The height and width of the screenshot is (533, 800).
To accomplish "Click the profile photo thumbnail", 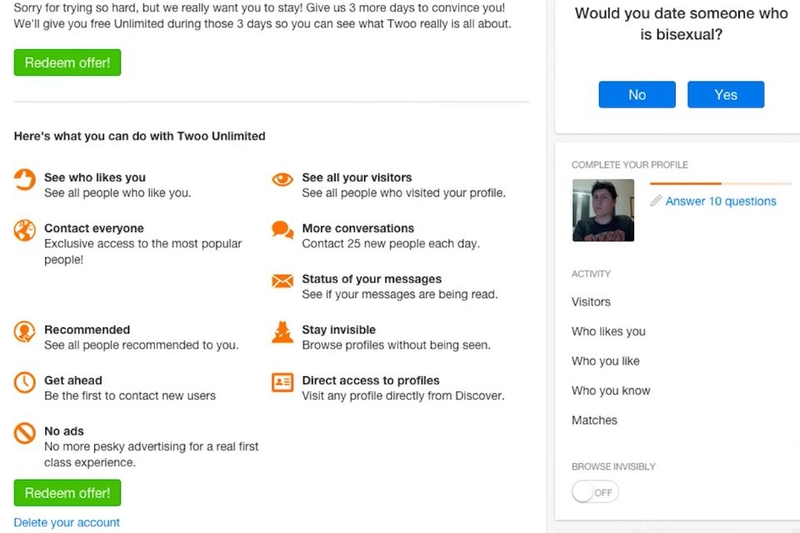I will (603, 210).
